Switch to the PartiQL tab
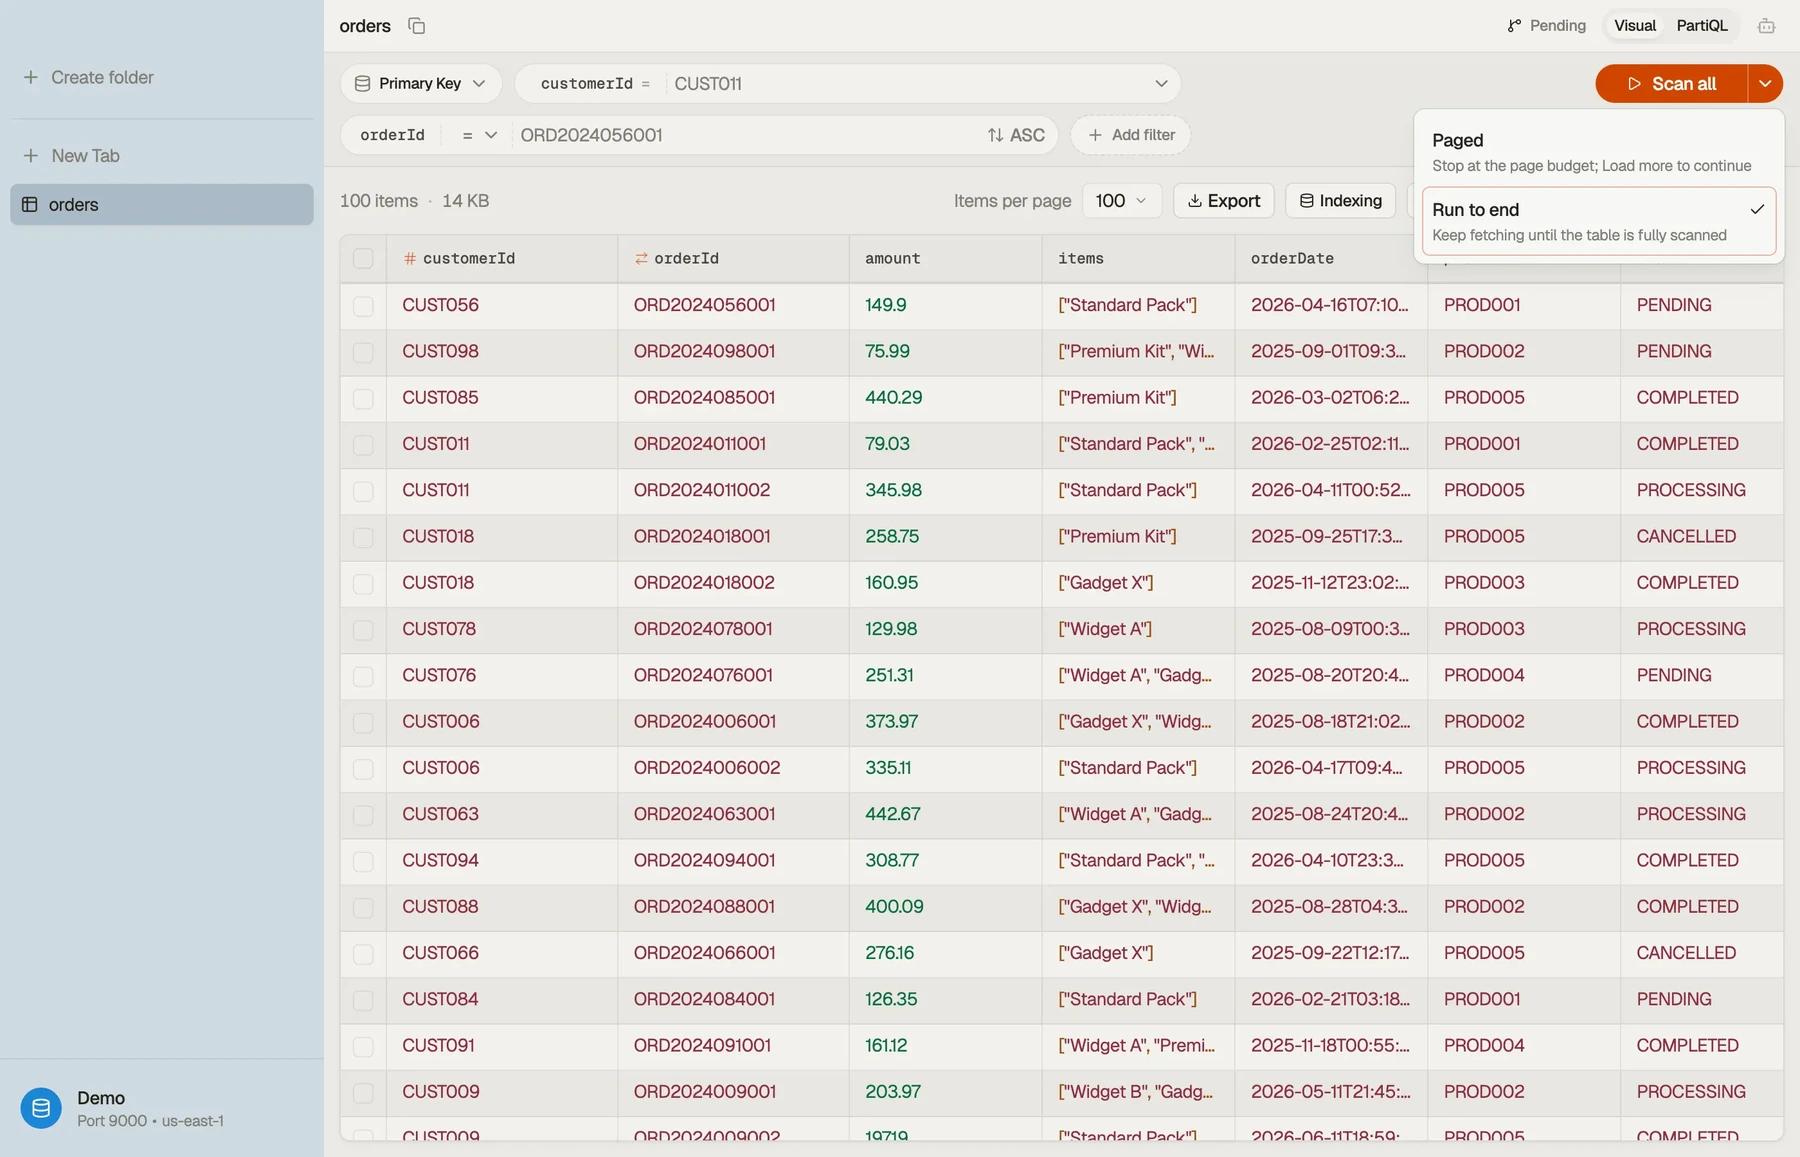The image size is (1800, 1157). pyautogui.click(x=1701, y=26)
